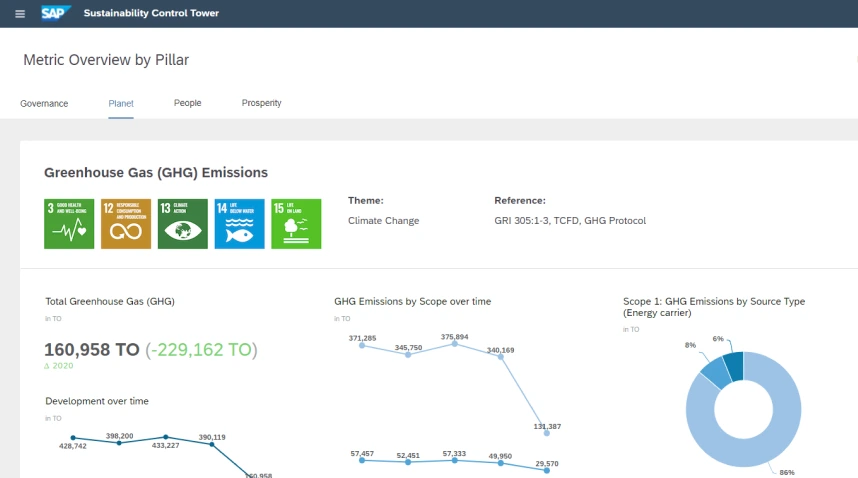Select SDG 12 Responsible Consumption icon

click(126, 224)
